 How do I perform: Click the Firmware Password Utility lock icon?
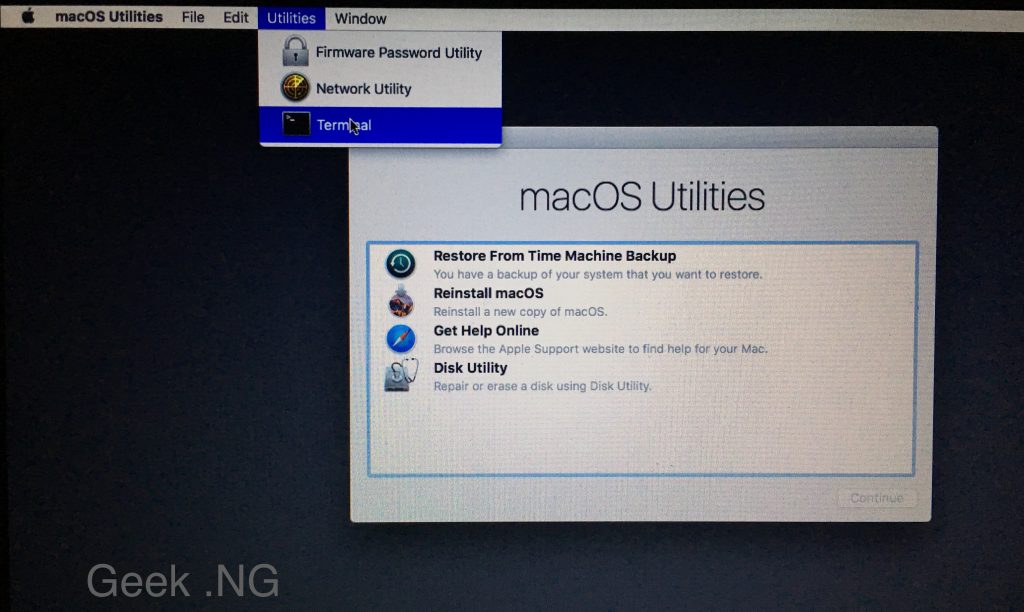tap(295, 51)
